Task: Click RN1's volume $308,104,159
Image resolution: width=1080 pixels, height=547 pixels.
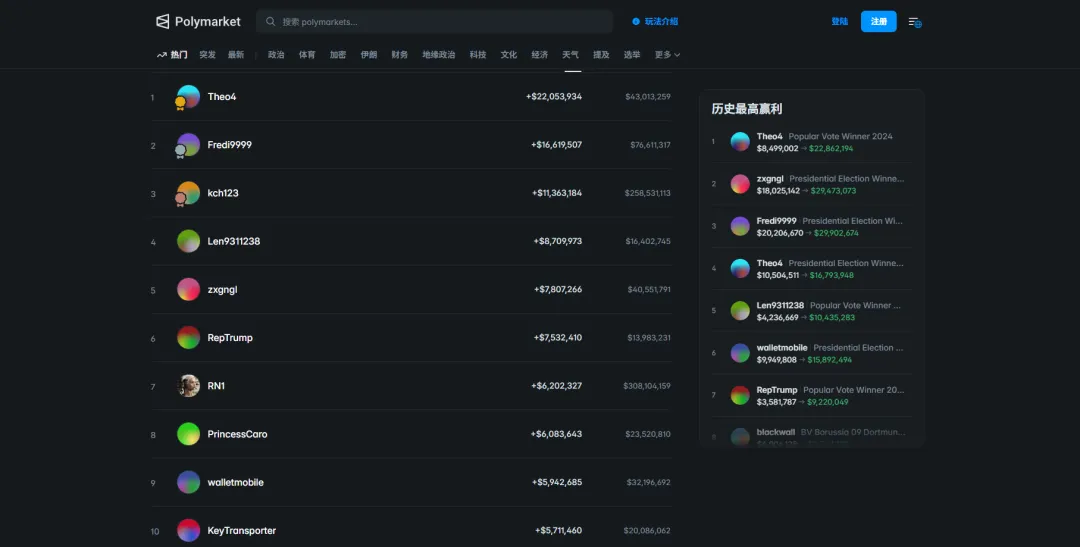Action: pos(647,386)
